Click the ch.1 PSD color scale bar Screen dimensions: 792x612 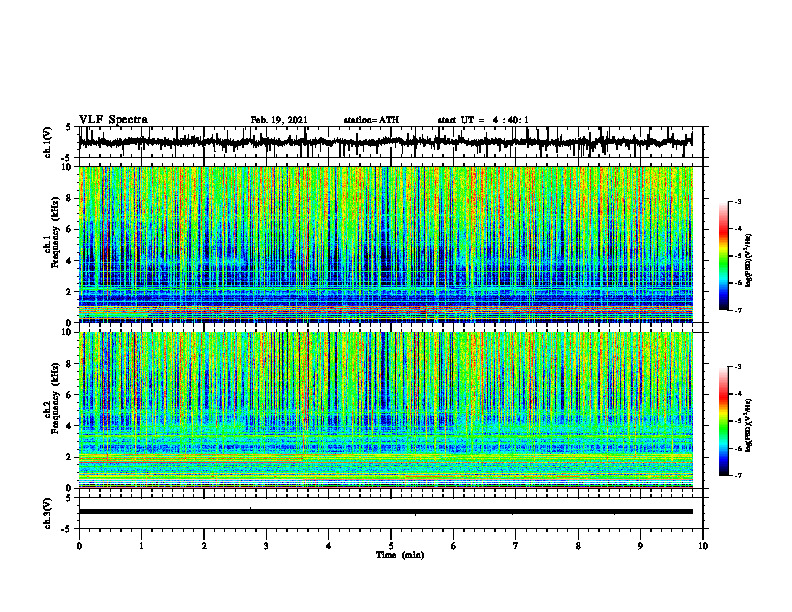tap(724, 256)
